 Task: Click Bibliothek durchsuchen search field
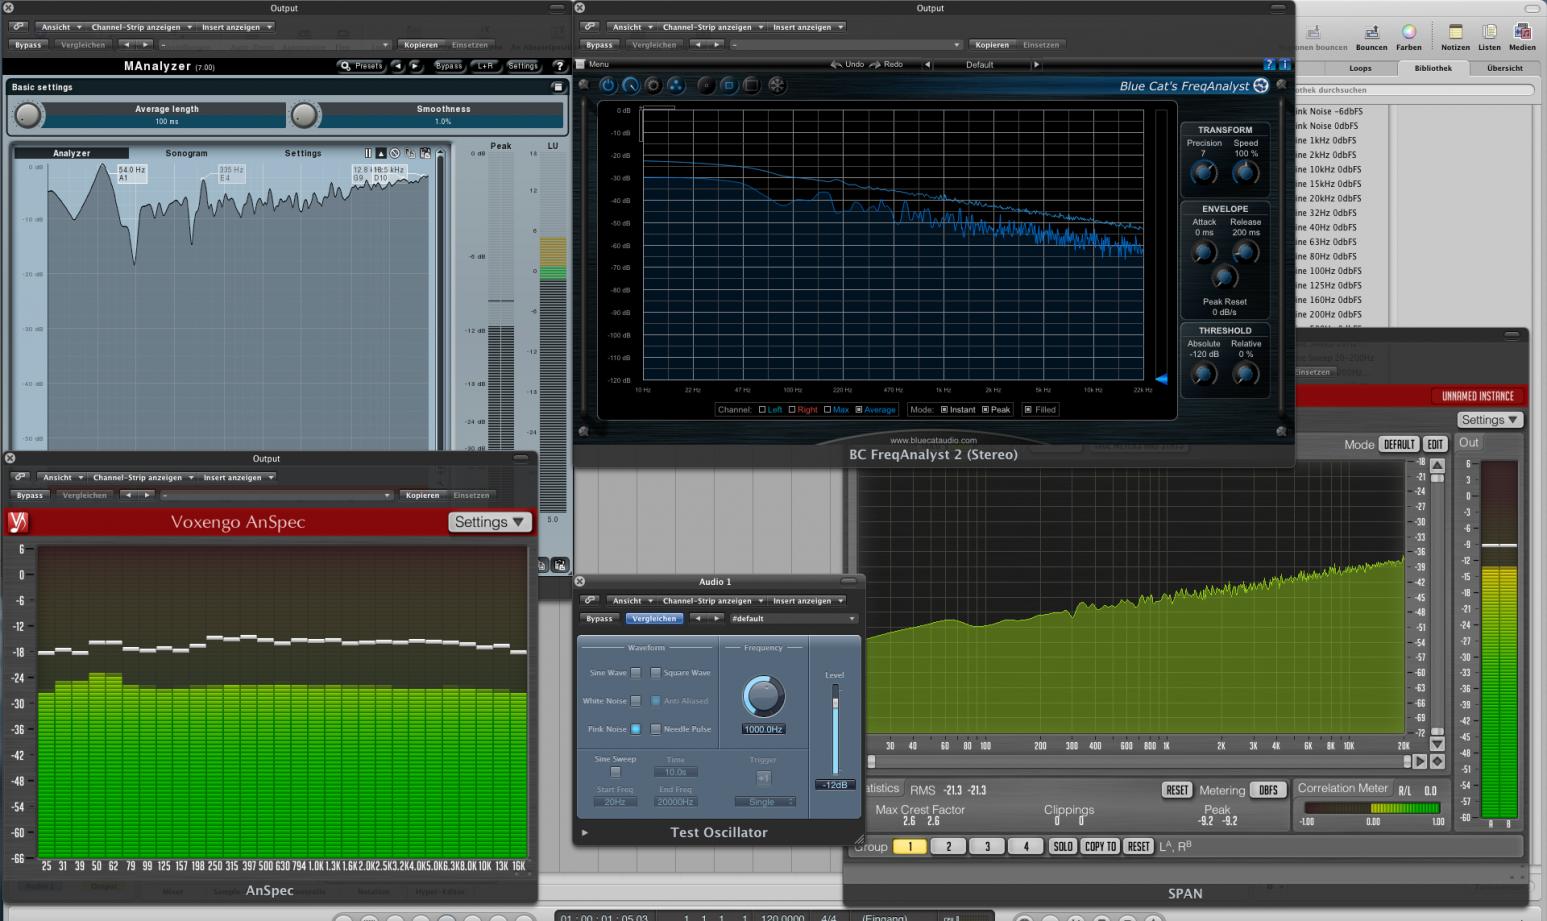[1415, 90]
